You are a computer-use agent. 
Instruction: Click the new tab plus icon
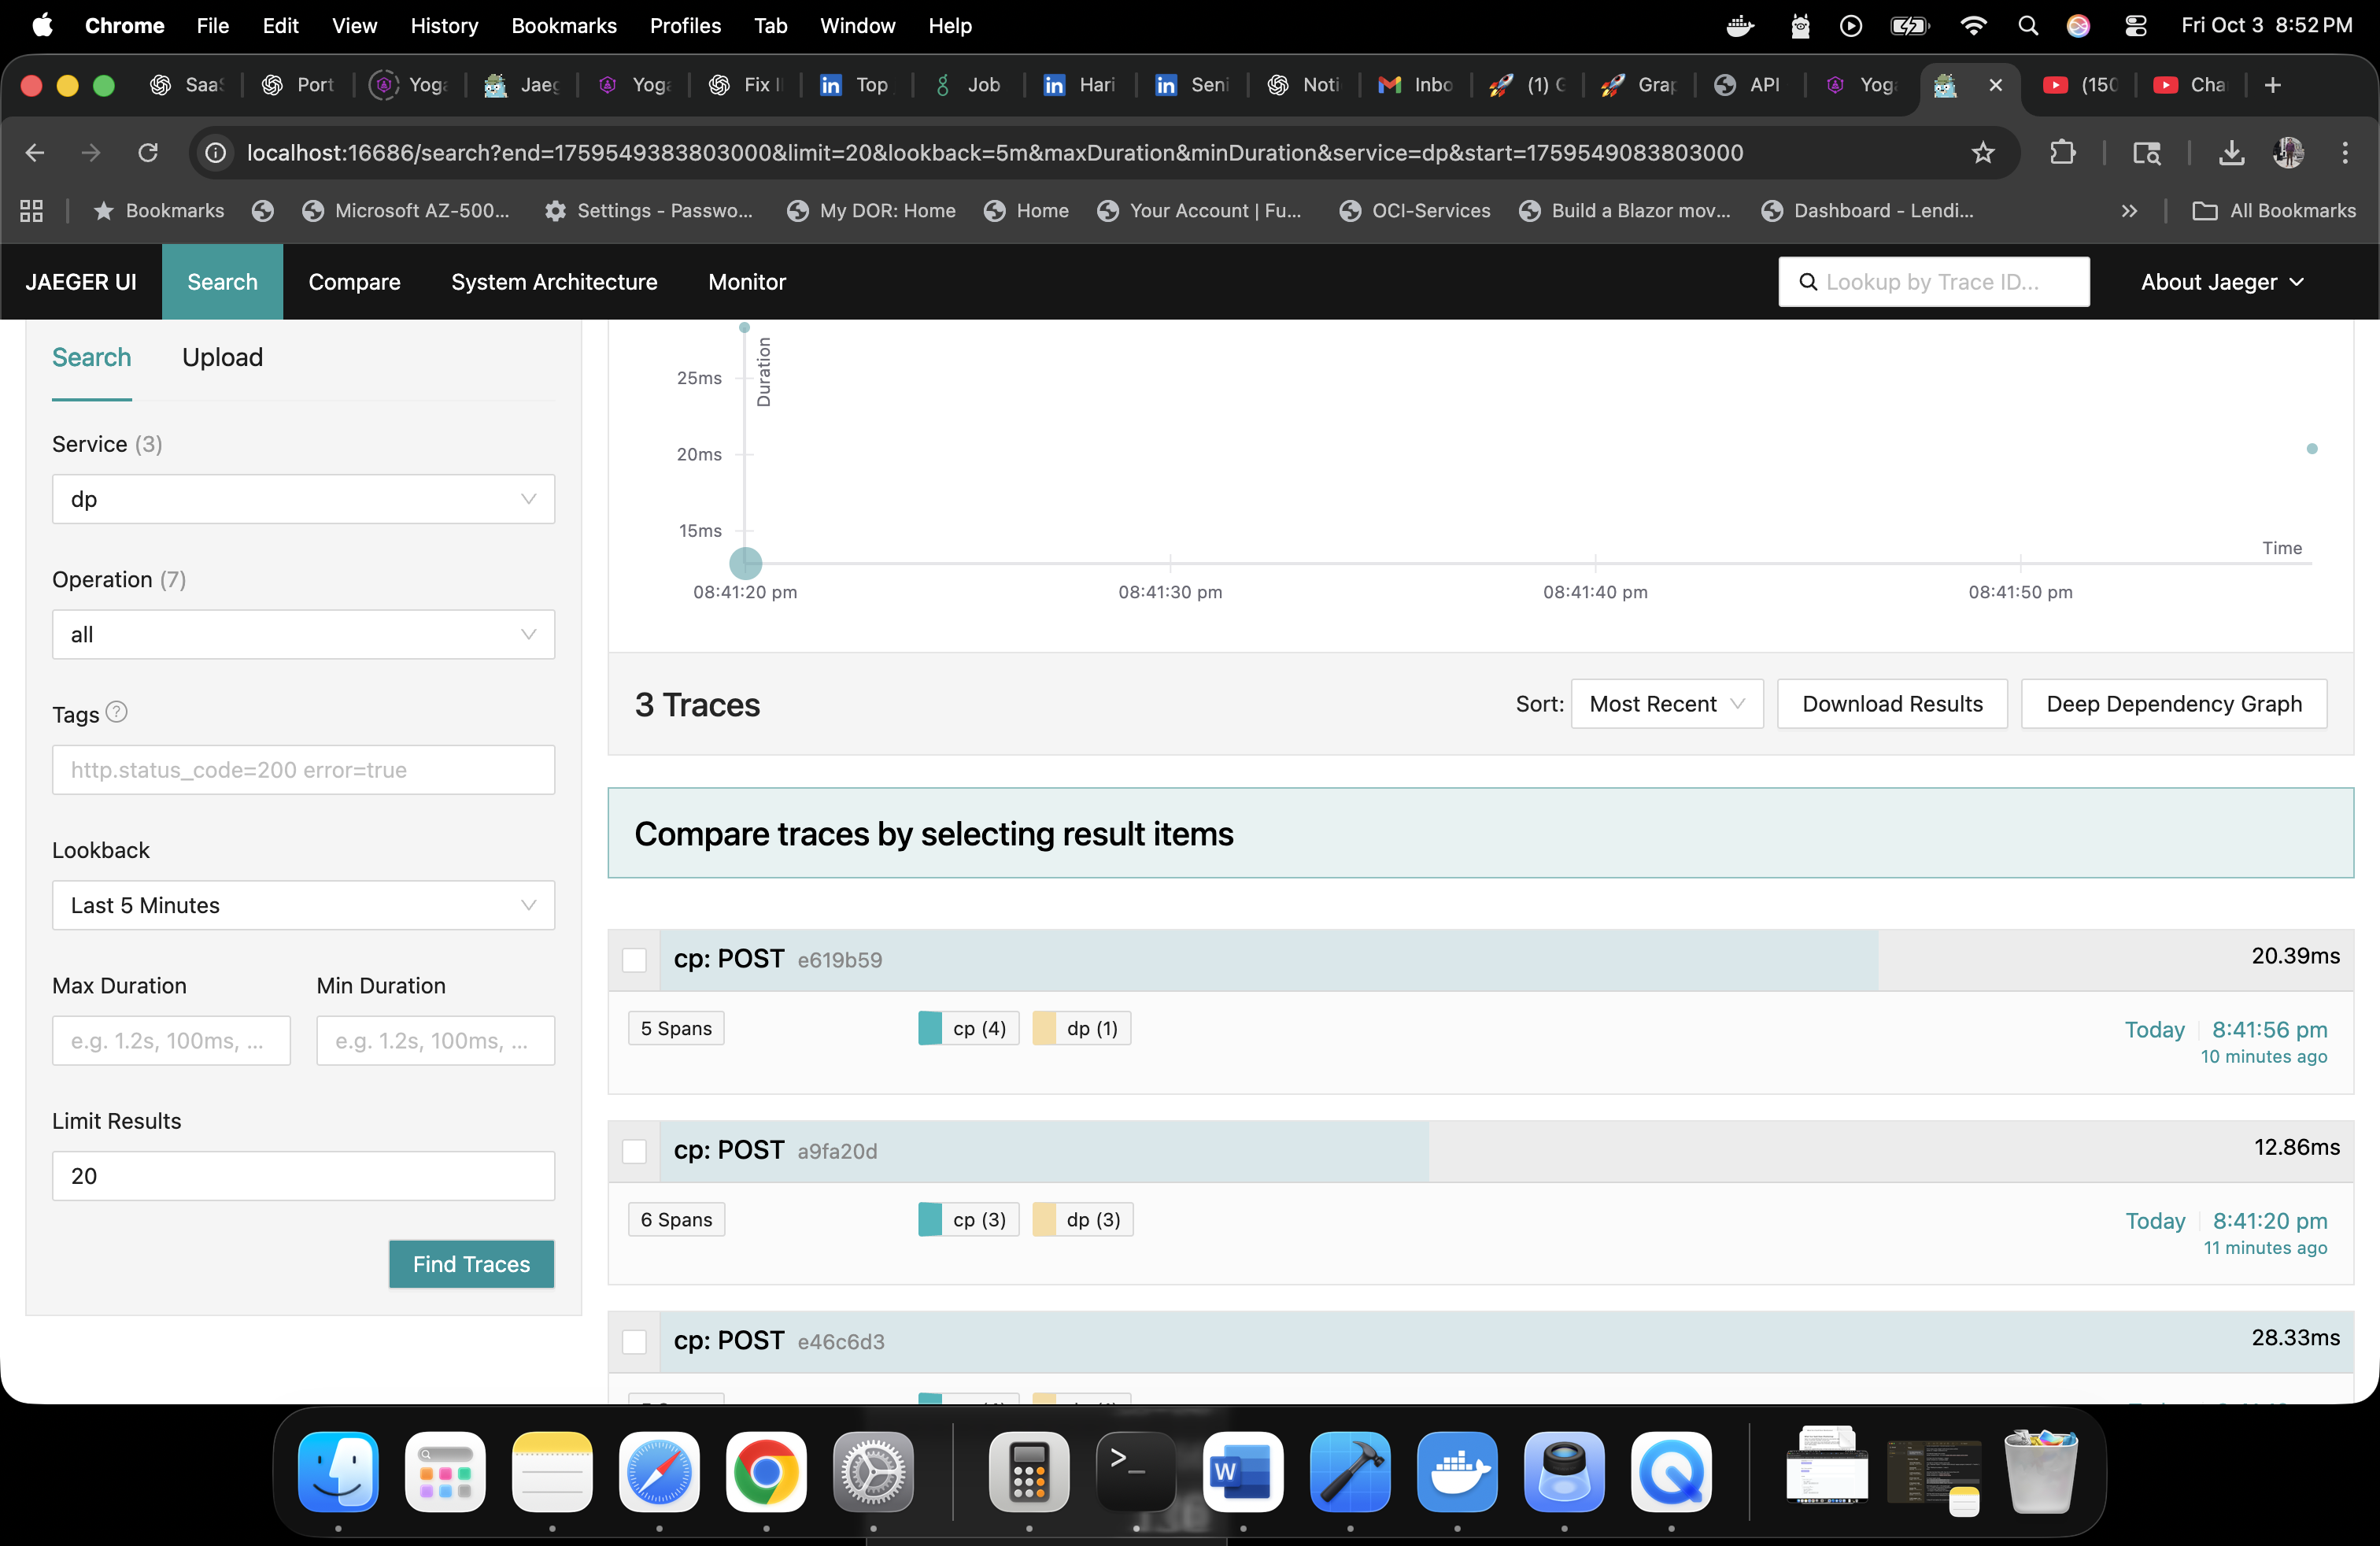(2273, 85)
